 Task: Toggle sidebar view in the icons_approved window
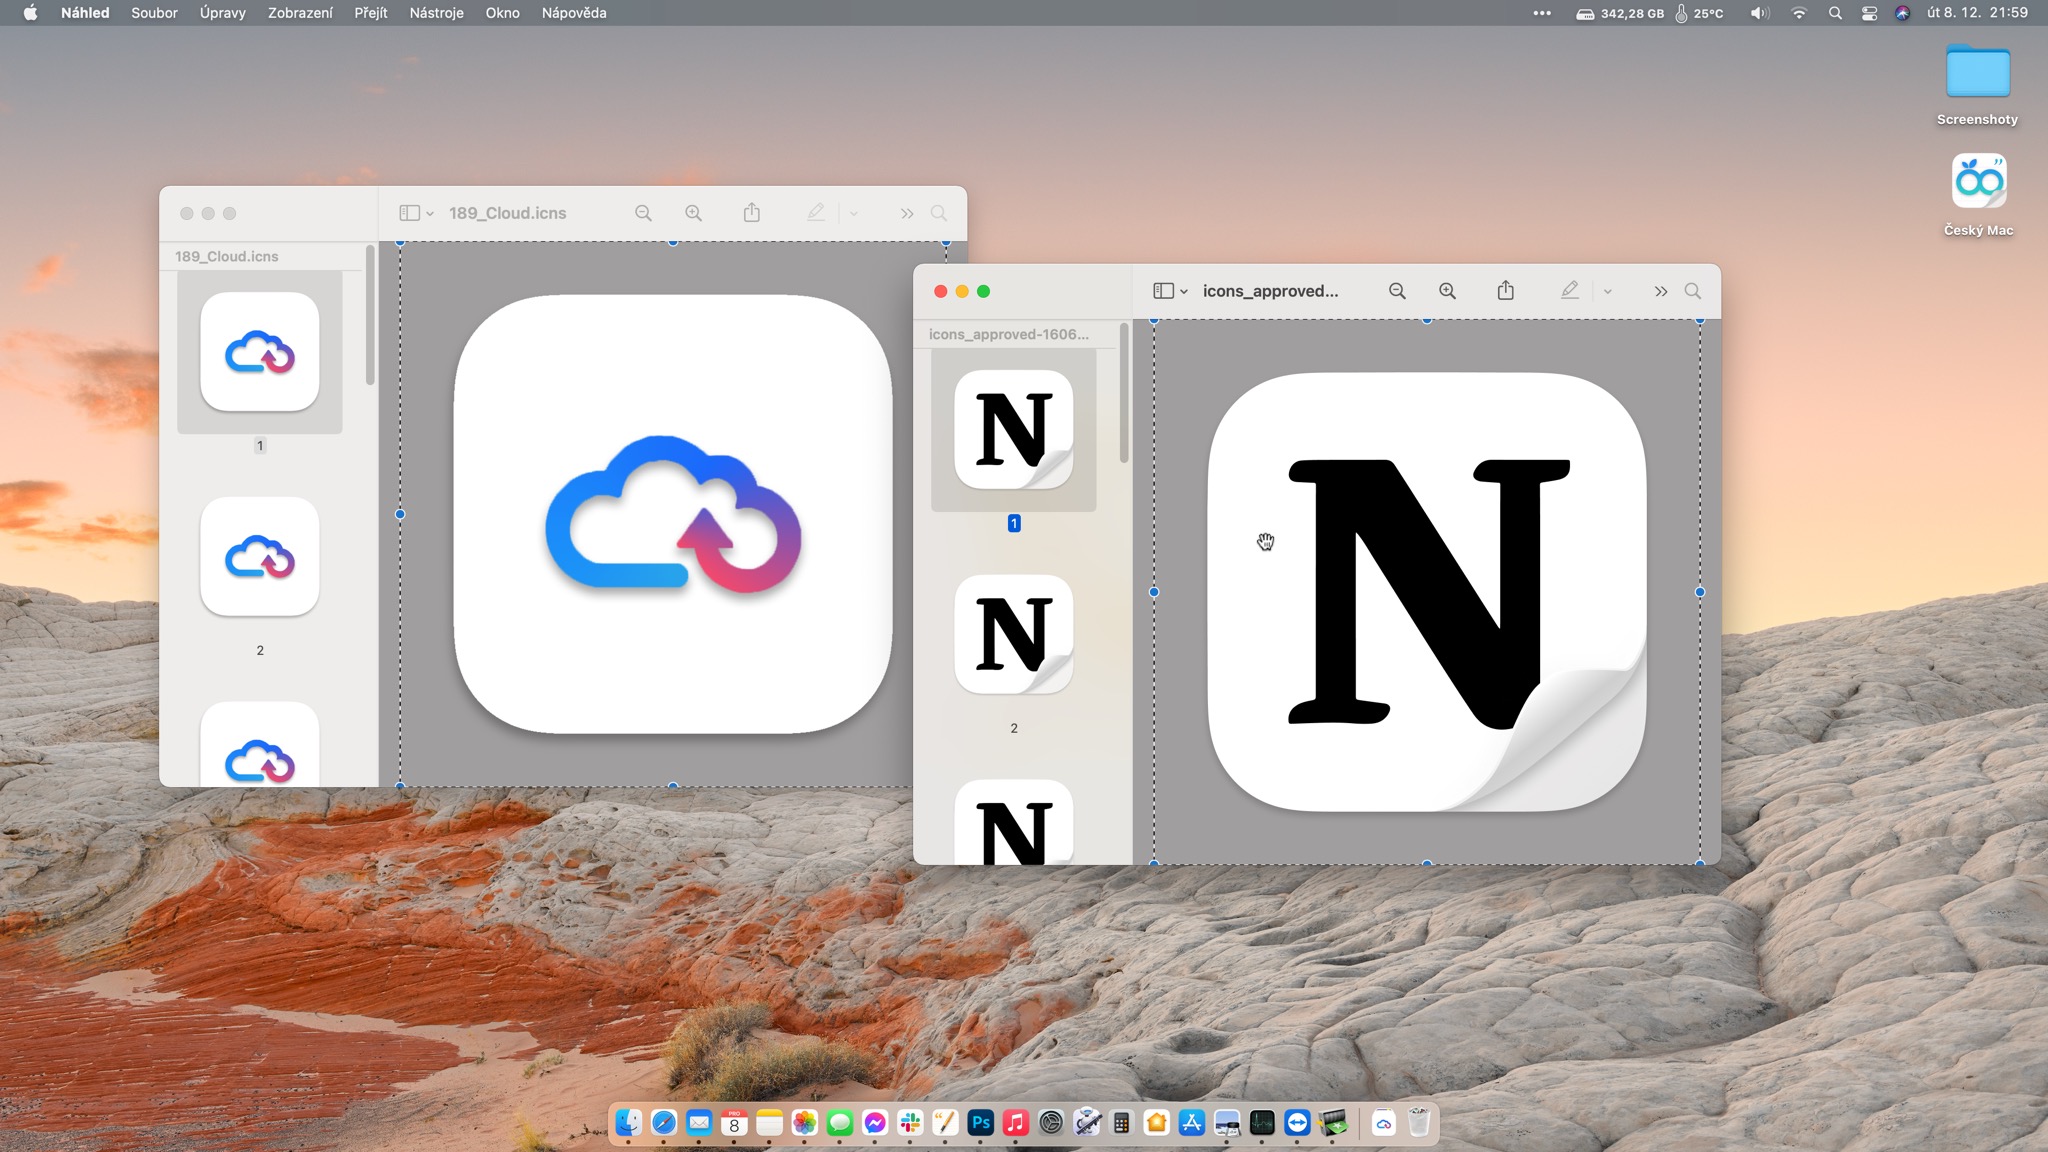[1163, 291]
